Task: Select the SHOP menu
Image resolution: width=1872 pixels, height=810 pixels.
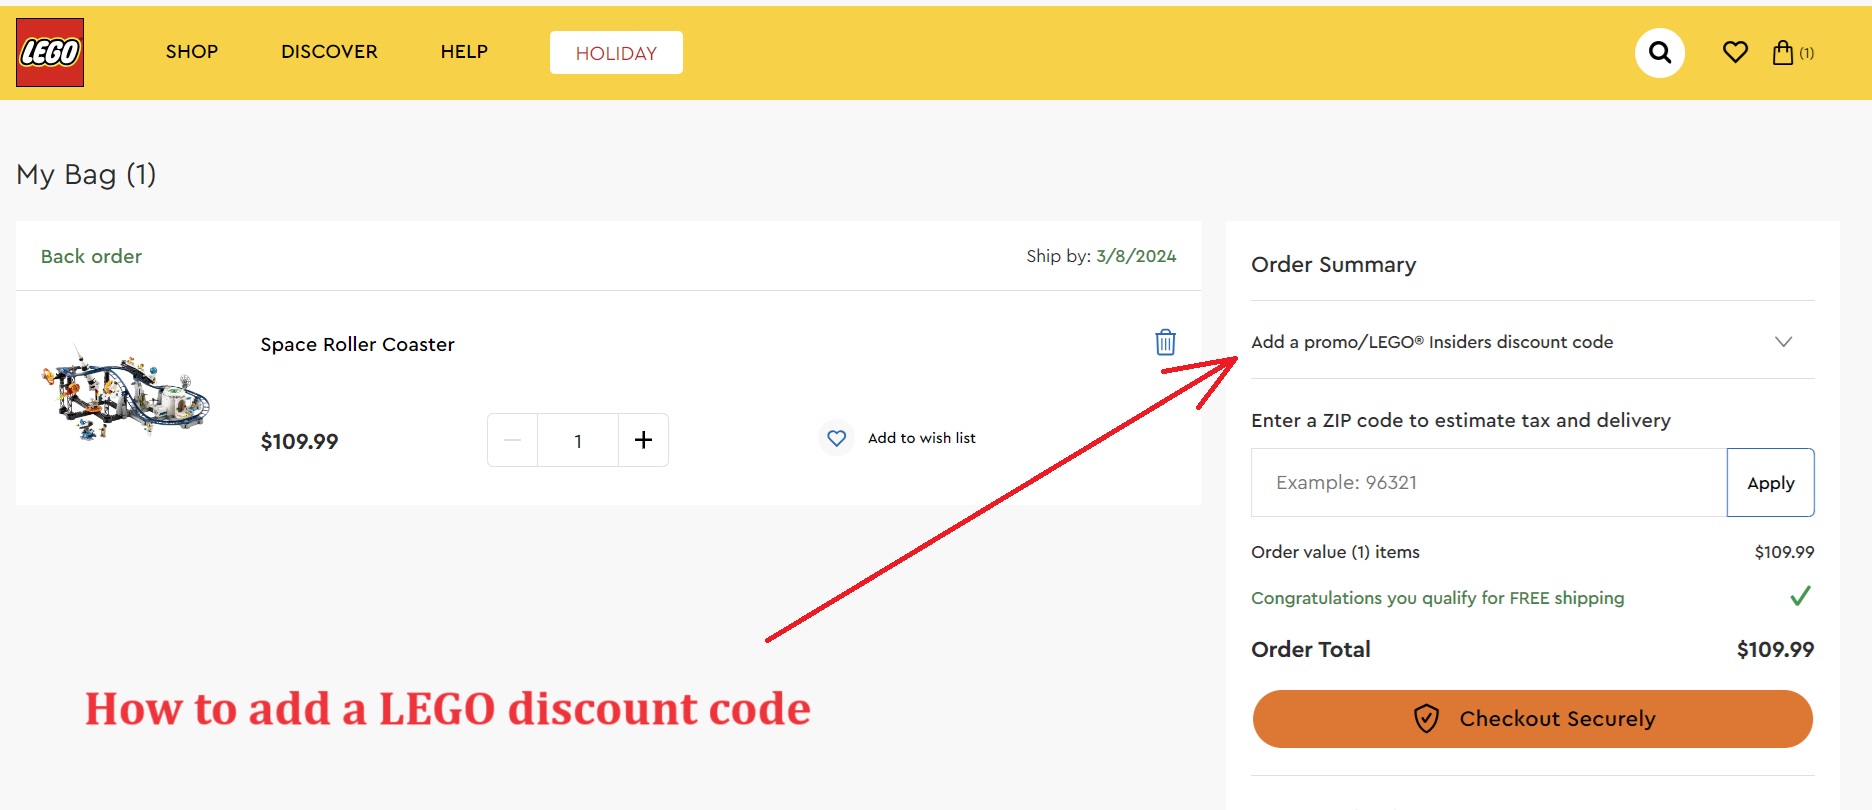Action: (x=192, y=51)
